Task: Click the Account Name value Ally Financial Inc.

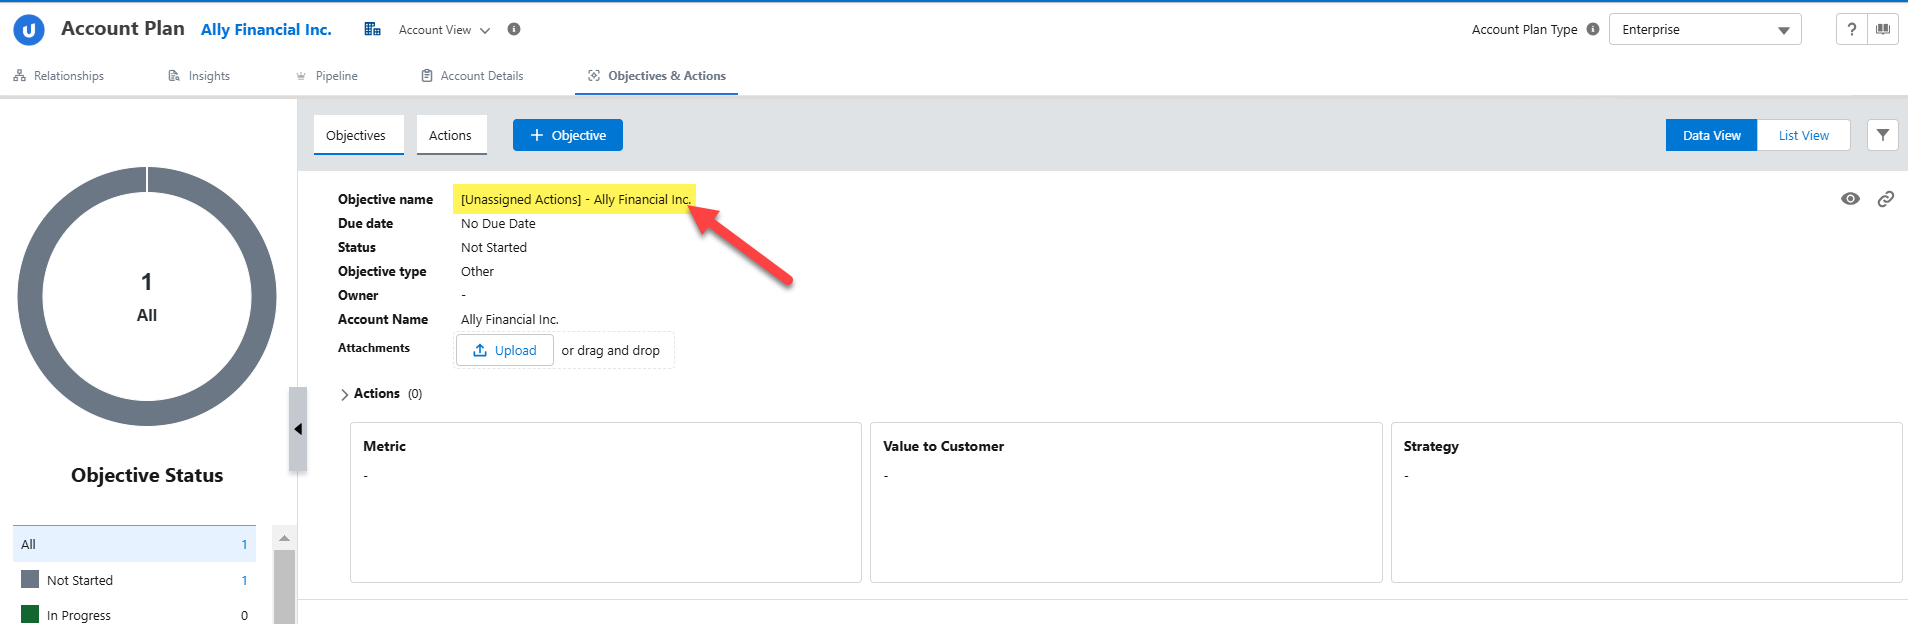Action: (x=510, y=320)
